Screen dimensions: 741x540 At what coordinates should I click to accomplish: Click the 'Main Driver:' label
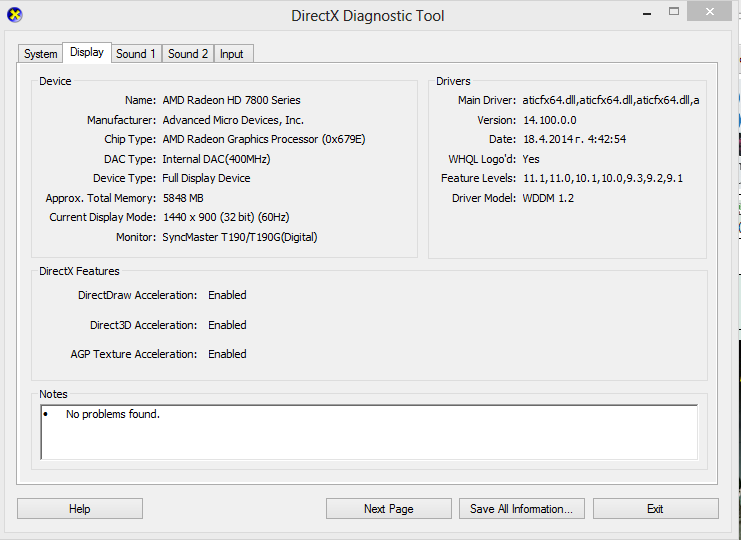(x=487, y=100)
